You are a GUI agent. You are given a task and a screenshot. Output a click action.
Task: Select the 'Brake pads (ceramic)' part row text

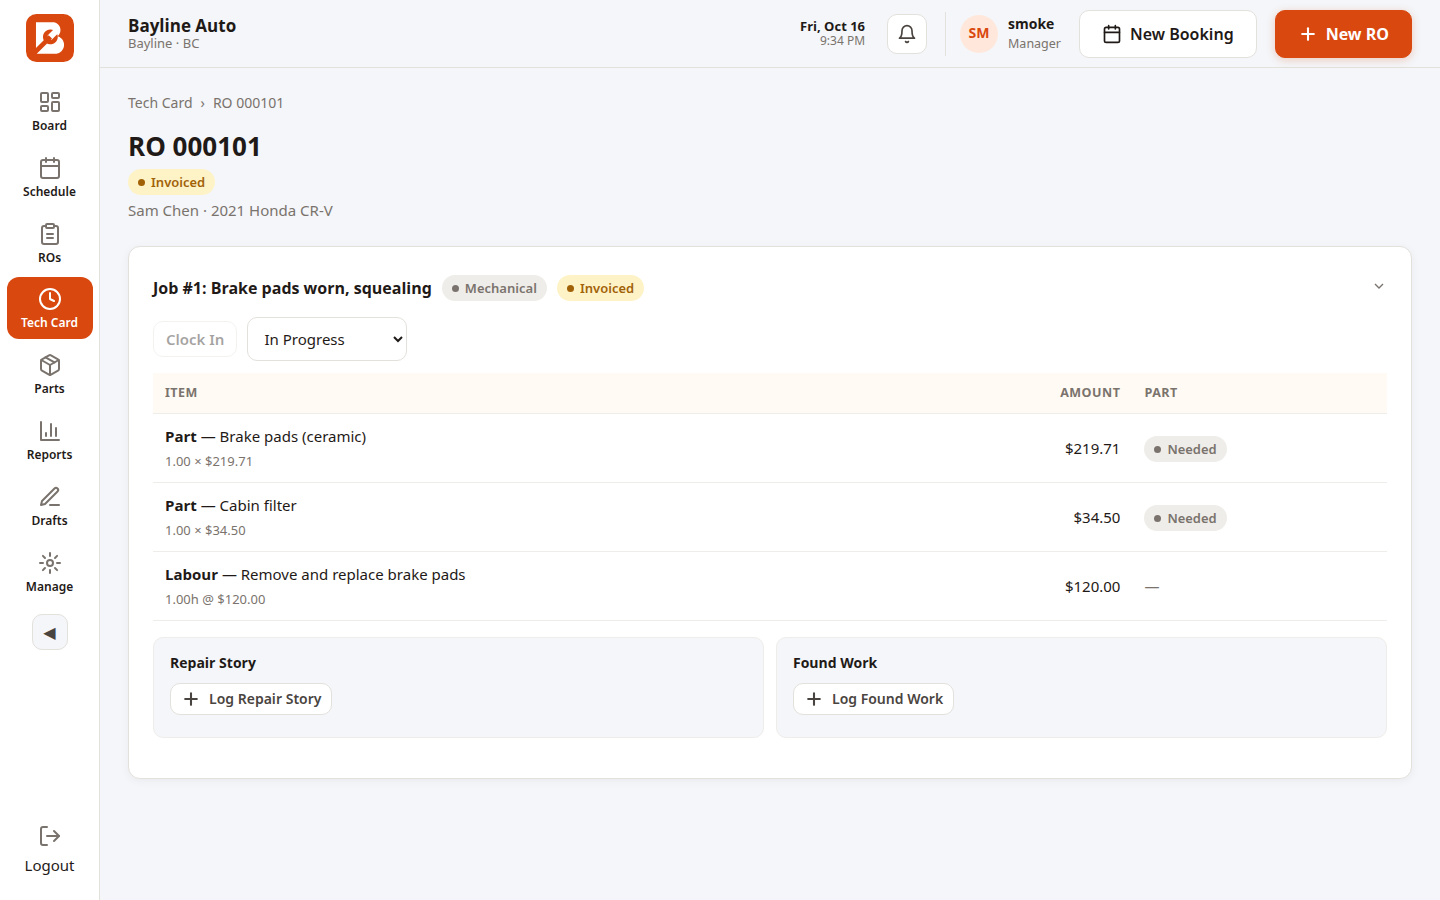click(x=293, y=437)
